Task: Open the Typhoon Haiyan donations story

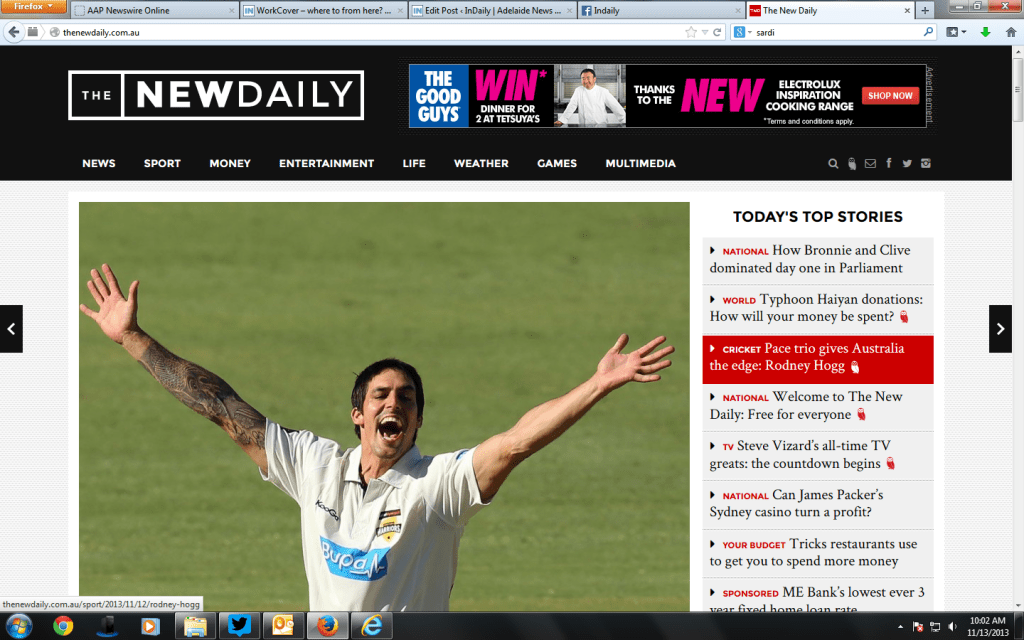Action: pyautogui.click(x=818, y=307)
